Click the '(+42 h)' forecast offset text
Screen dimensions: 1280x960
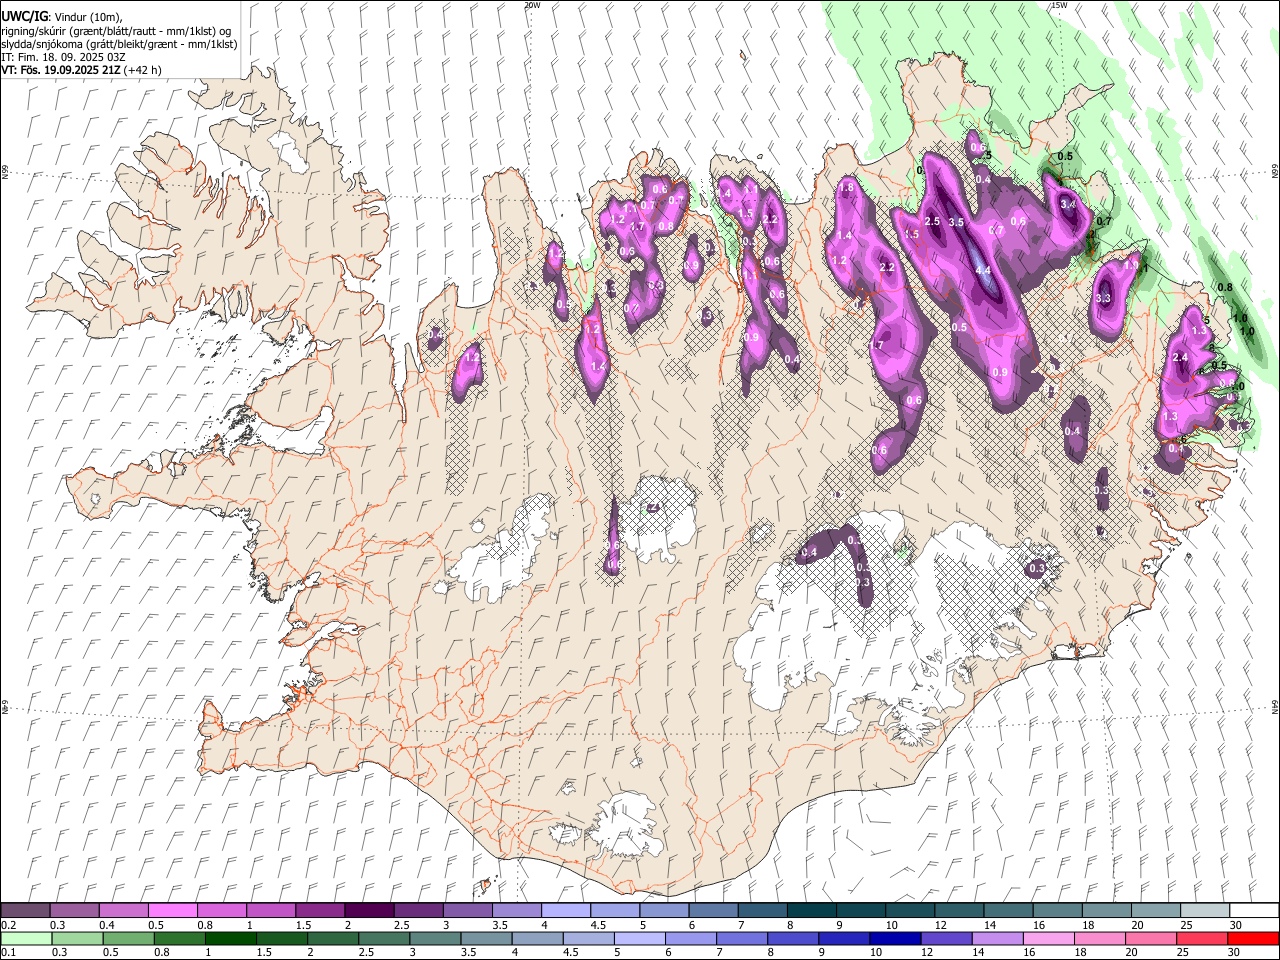(143, 70)
